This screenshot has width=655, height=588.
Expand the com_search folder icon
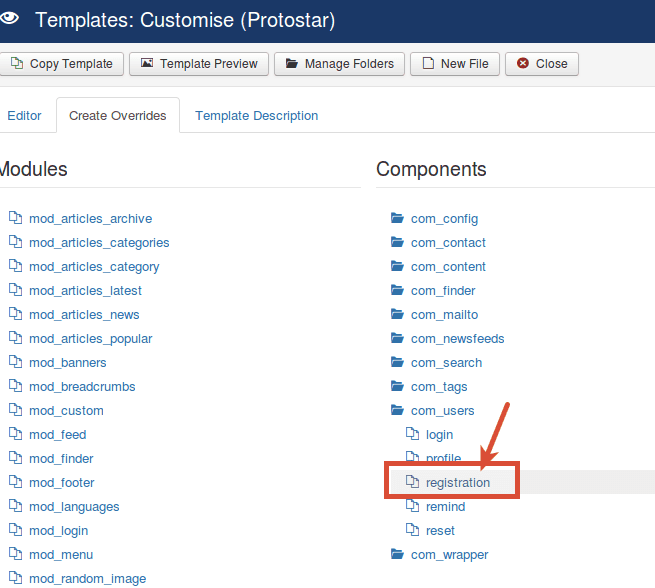pos(397,362)
